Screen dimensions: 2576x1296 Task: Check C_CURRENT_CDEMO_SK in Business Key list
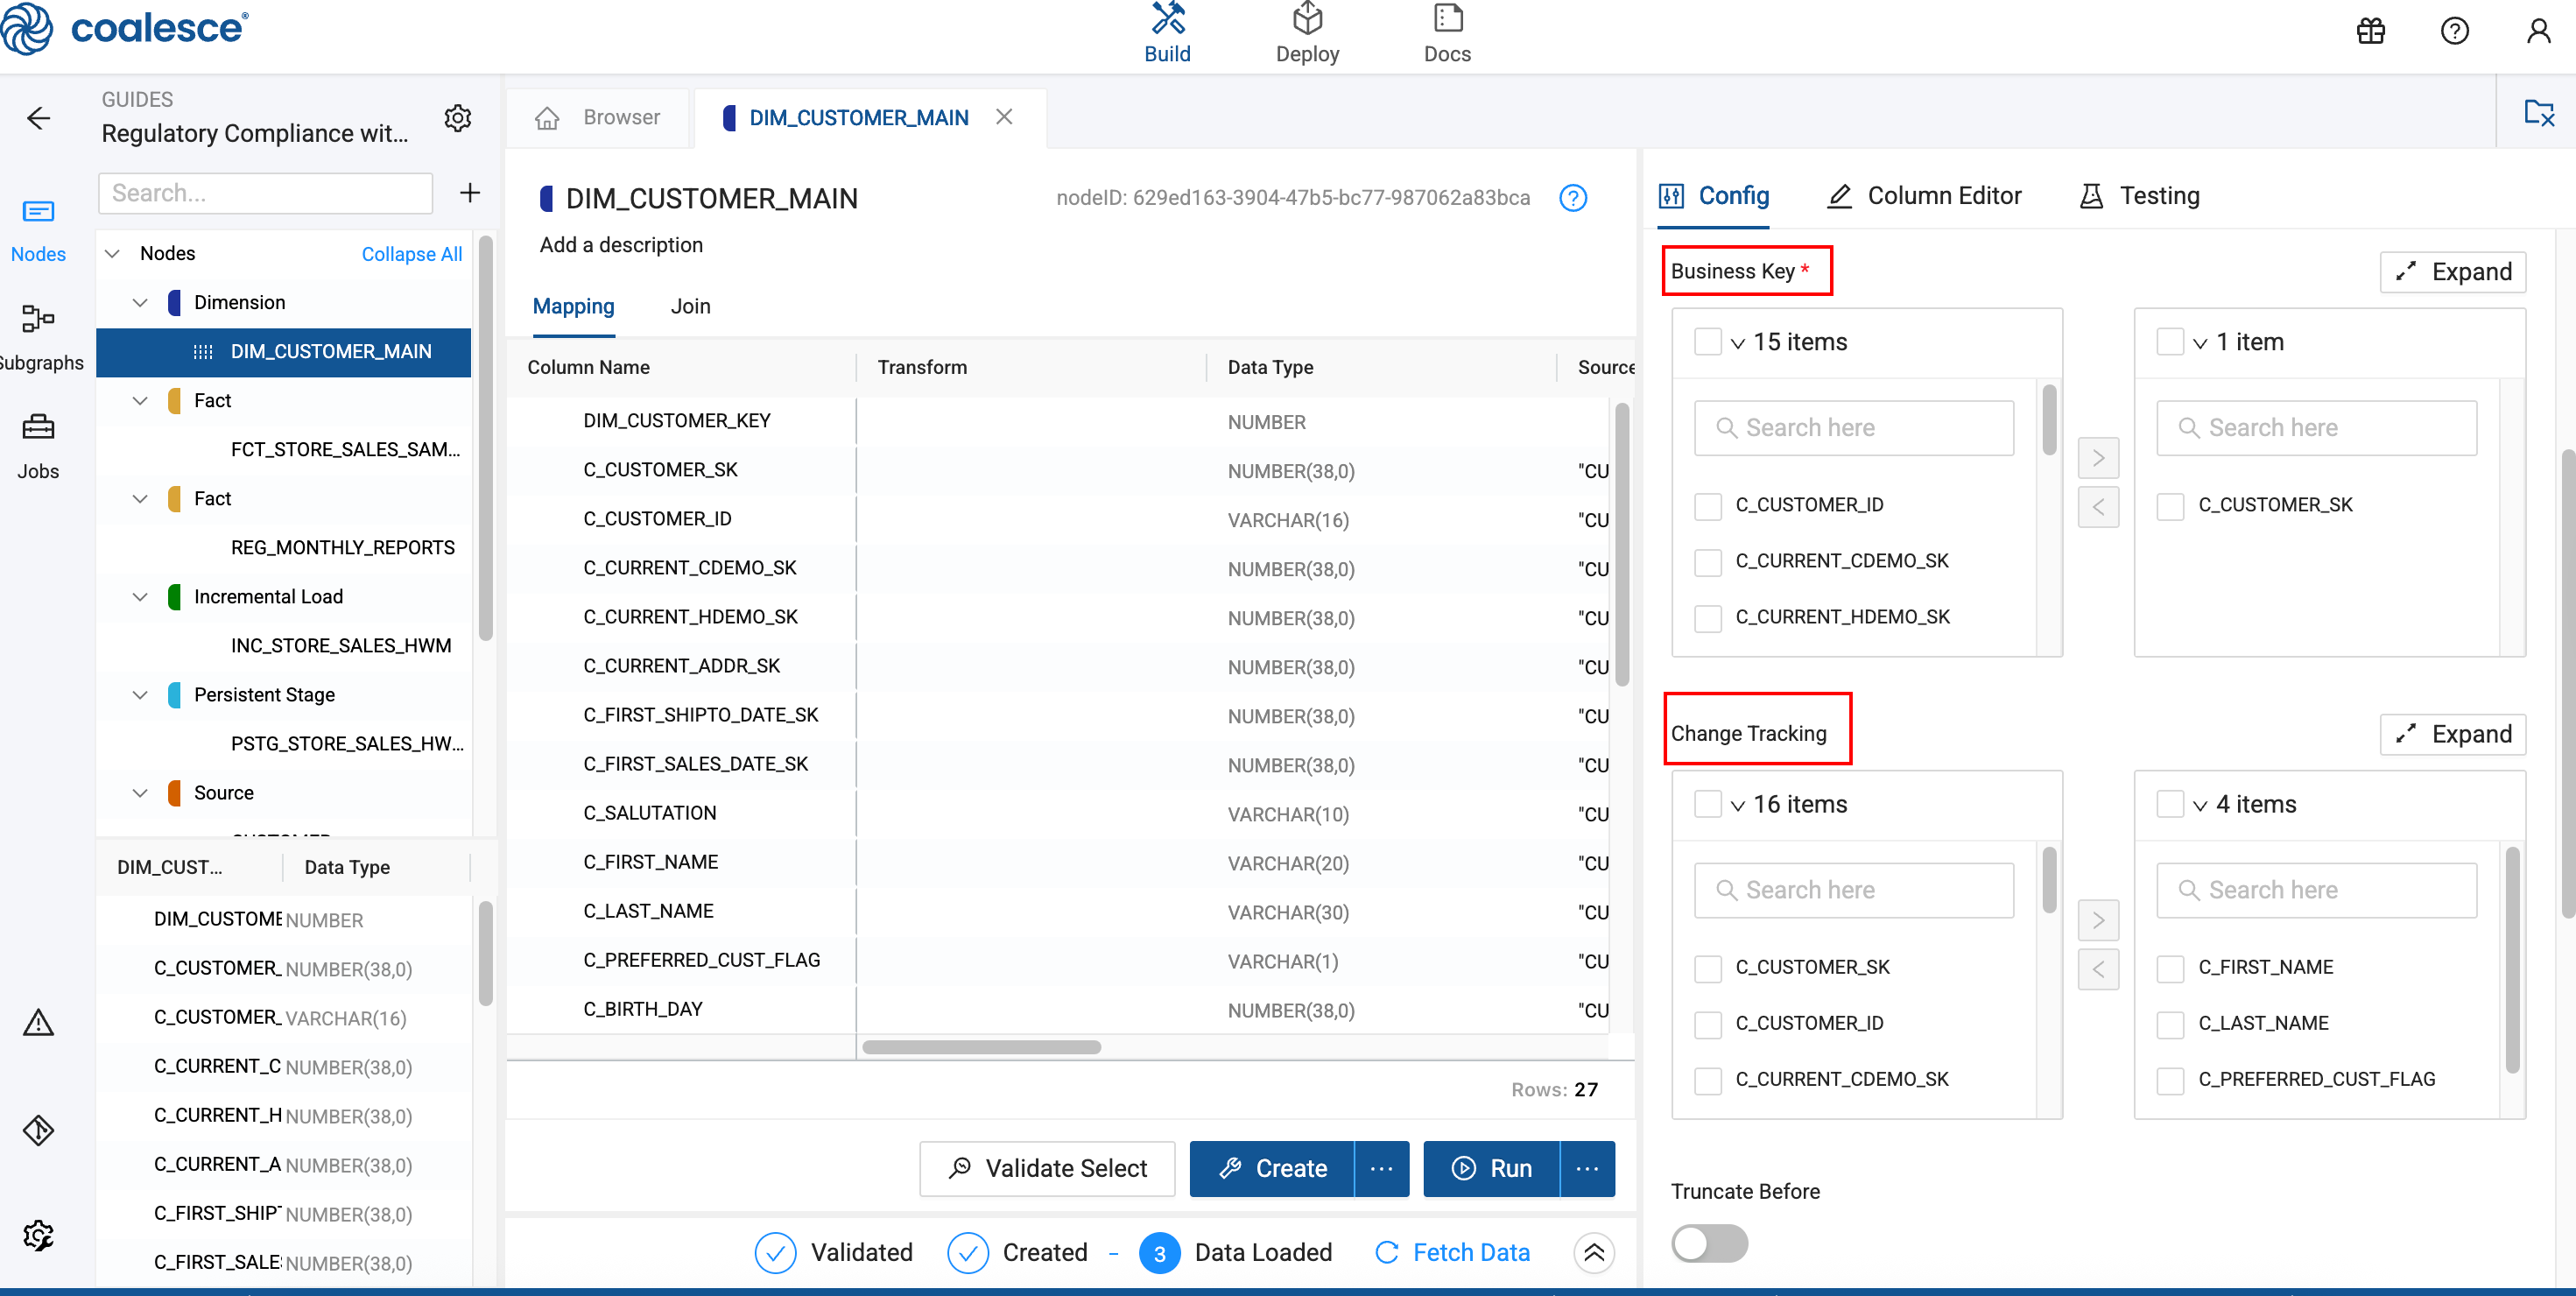[1708, 562]
